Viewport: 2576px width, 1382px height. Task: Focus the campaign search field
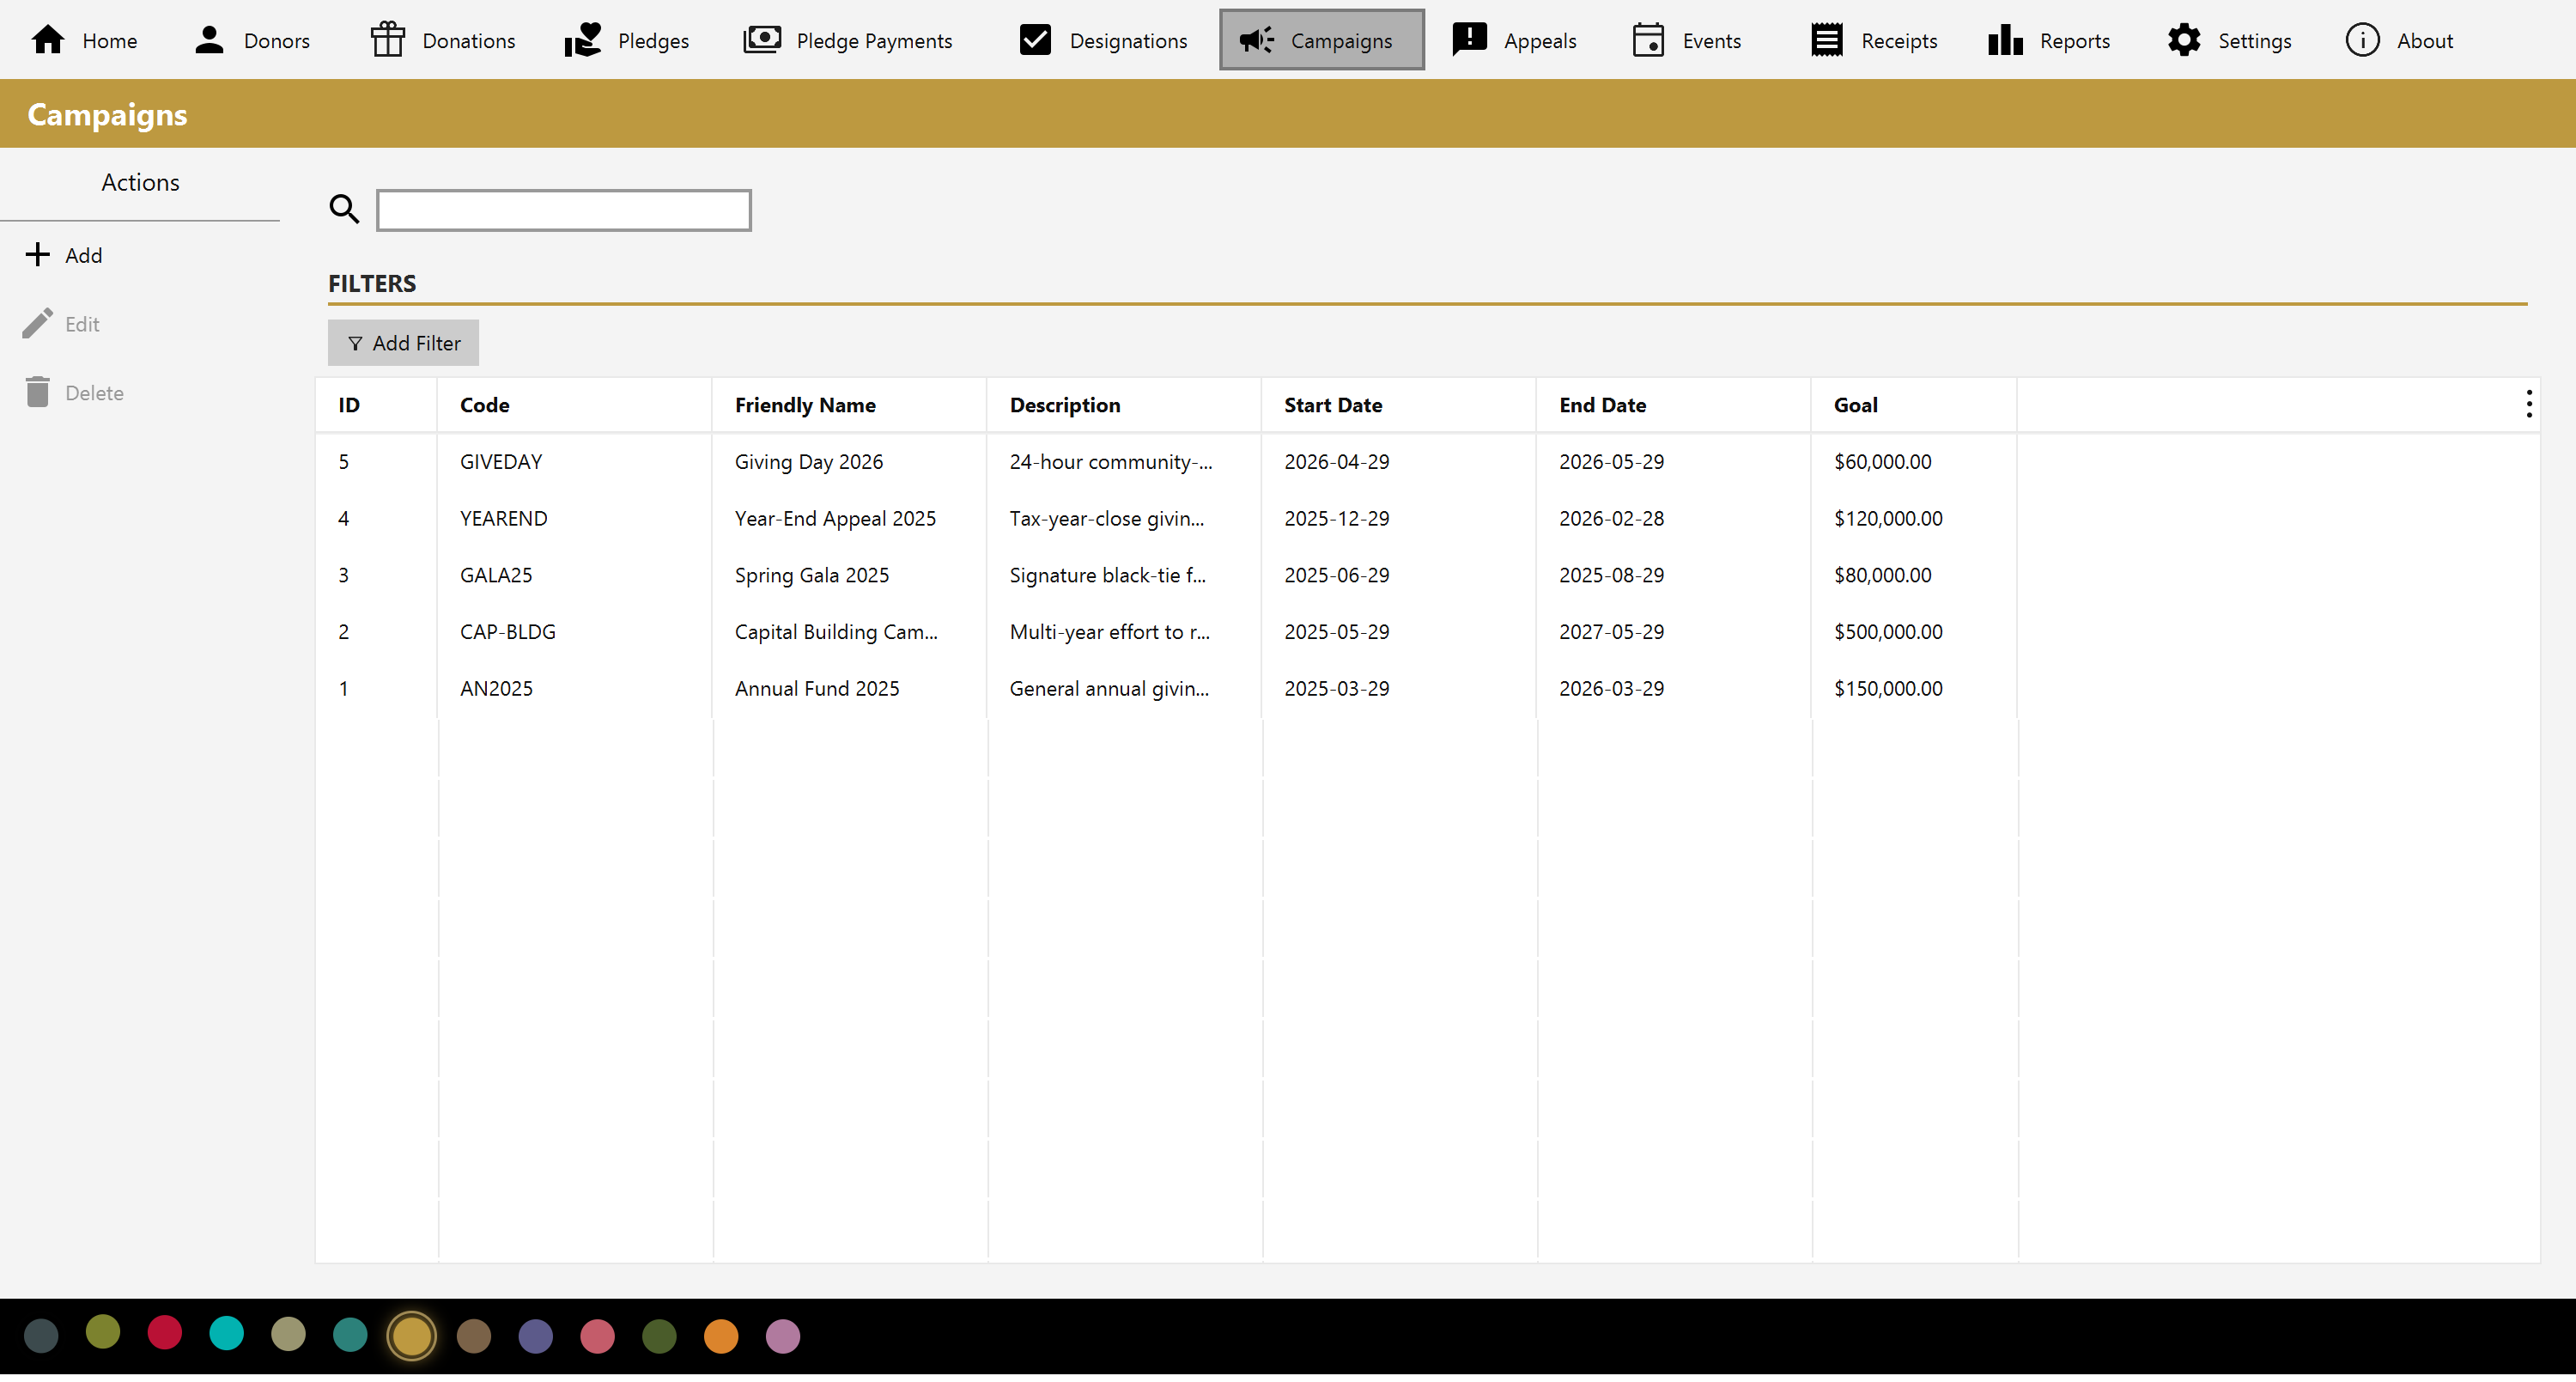563,210
